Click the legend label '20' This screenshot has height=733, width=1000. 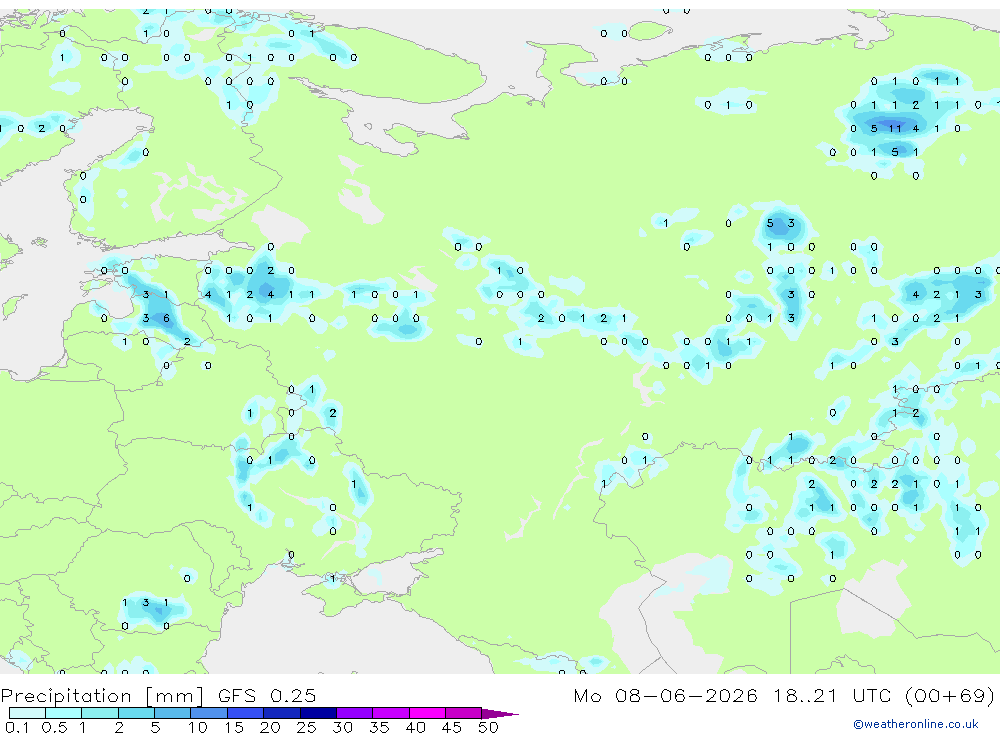coord(270,727)
